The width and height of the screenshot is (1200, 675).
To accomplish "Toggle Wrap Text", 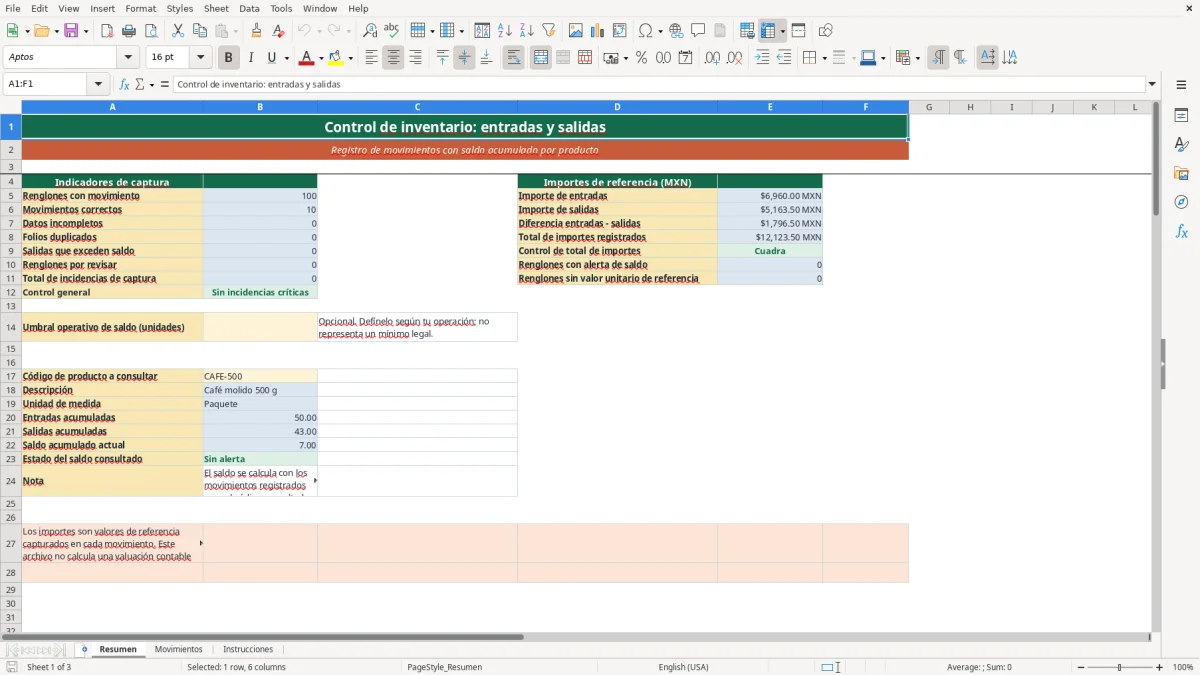I will [x=514, y=58].
